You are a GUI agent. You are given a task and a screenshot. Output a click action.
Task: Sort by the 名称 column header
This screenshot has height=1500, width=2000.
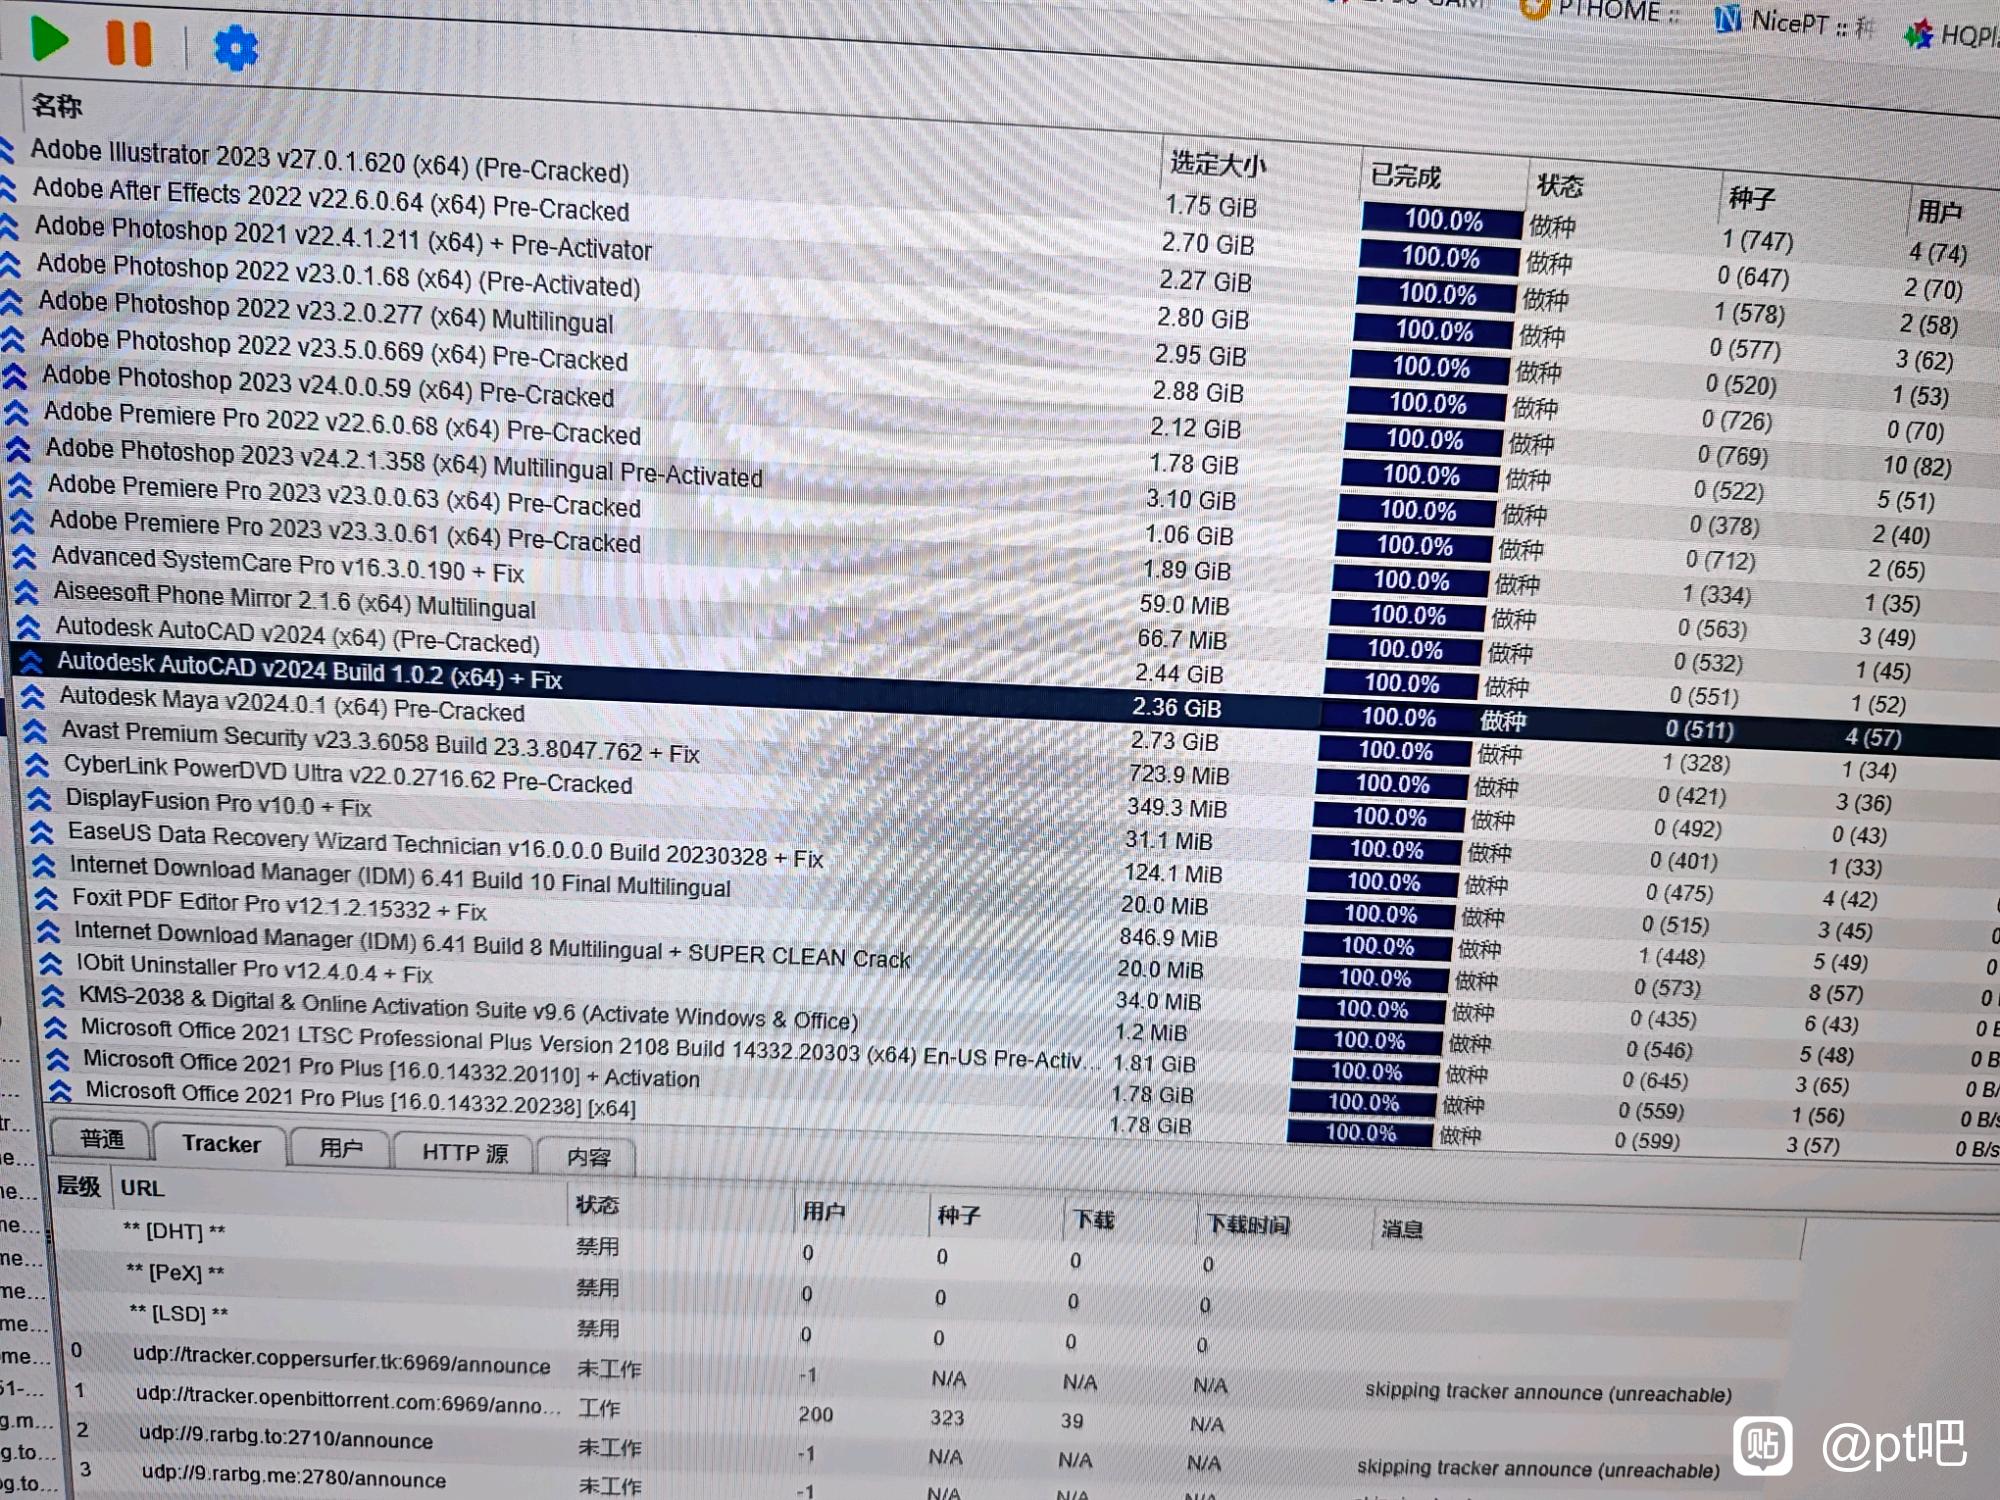57,106
